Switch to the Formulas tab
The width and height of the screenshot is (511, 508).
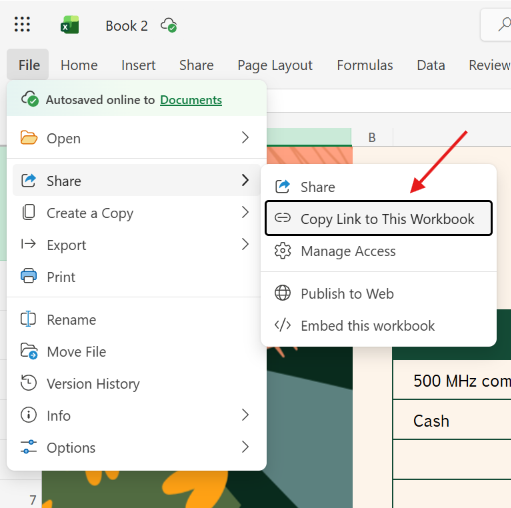(x=365, y=65)
